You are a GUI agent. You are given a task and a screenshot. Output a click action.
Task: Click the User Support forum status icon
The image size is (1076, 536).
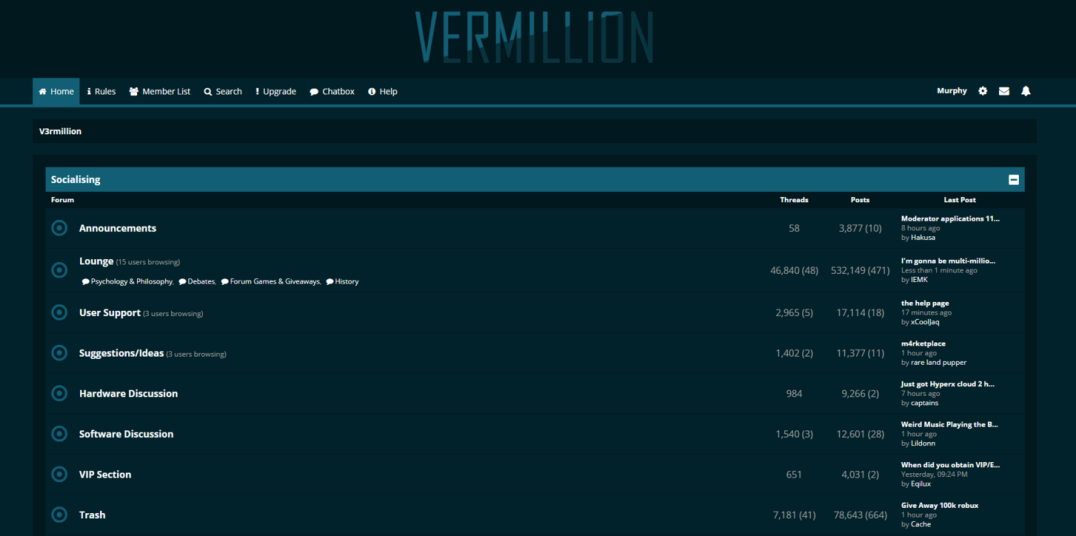(x=60, y=312)
